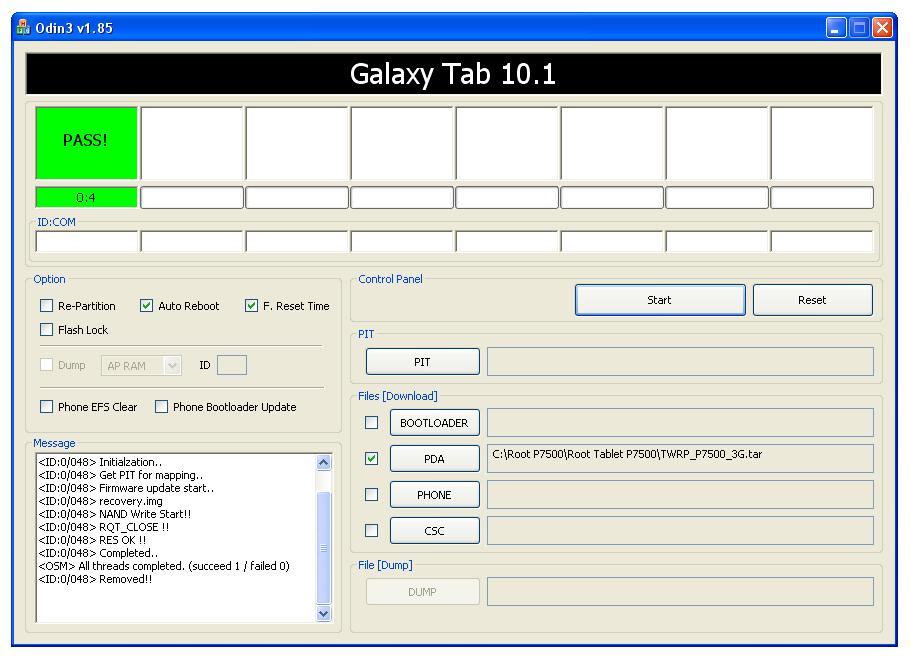Image resolution: width=910 pixels, height=660 pixels.
Task: Minimize the Odin3 window
Action: click(836, 27)
